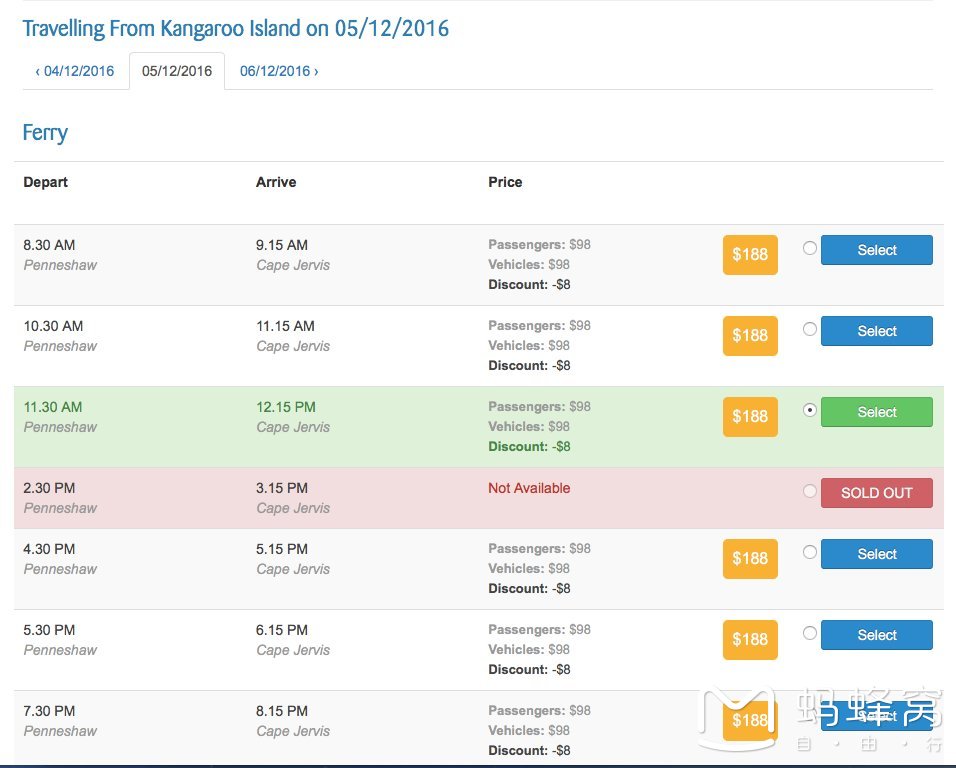Screen dimensions: 956x768
Task: Choose the 10.30 AM ferry radio button
Action: click(810, 329)
